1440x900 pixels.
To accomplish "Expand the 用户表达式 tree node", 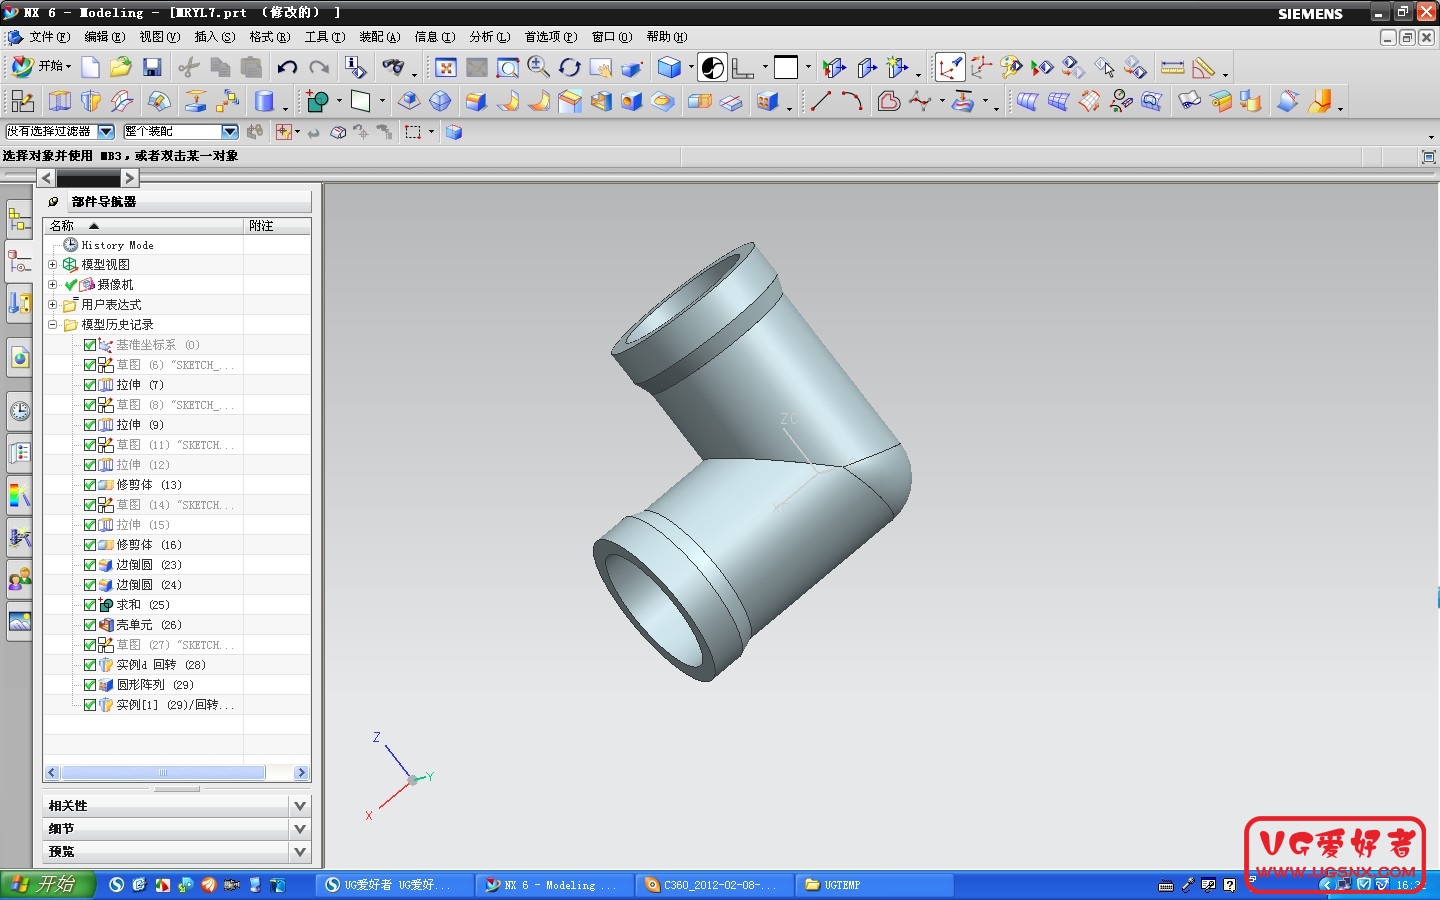I will (53, 305).
